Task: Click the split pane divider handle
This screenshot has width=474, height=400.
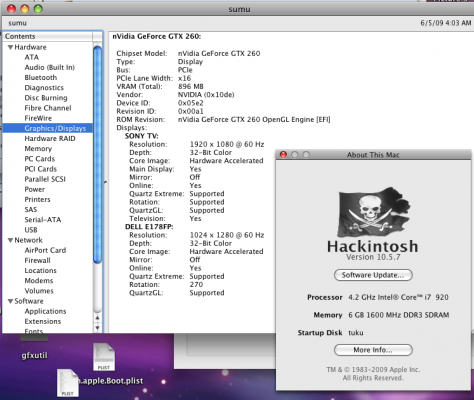Action: [106, 182]
